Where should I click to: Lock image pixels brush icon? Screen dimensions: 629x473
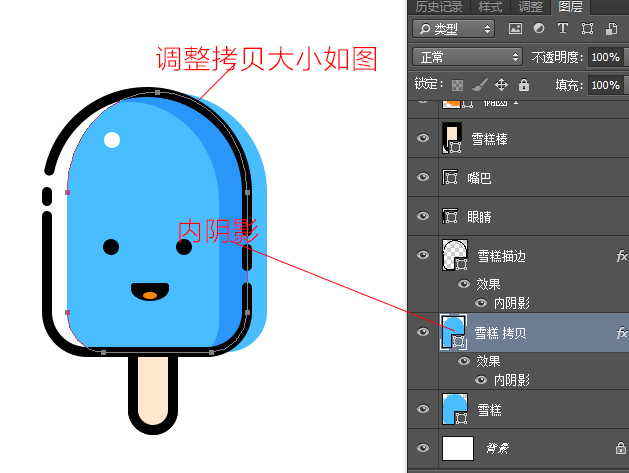[x=479, y=85]
